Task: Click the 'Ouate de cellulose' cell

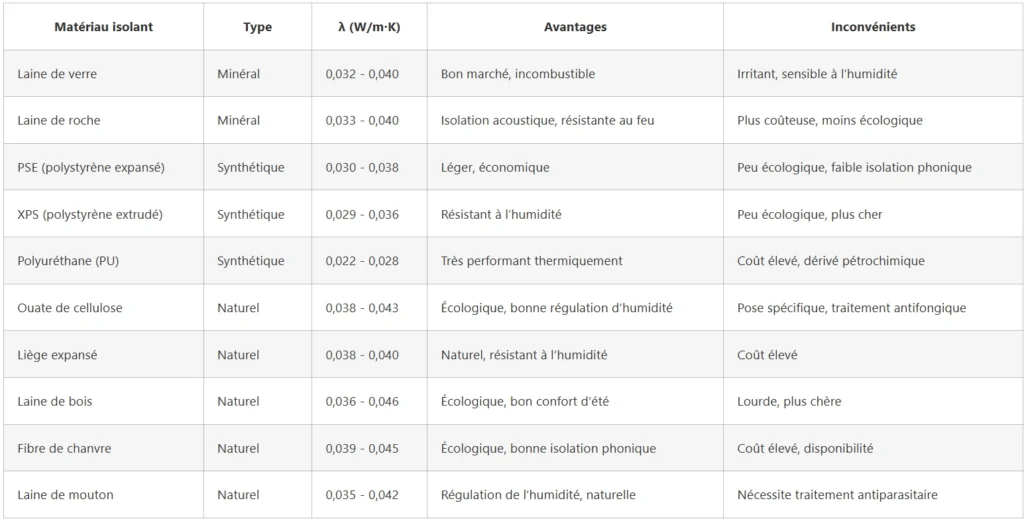Action: pyautogui.click(x=70, y=308)
